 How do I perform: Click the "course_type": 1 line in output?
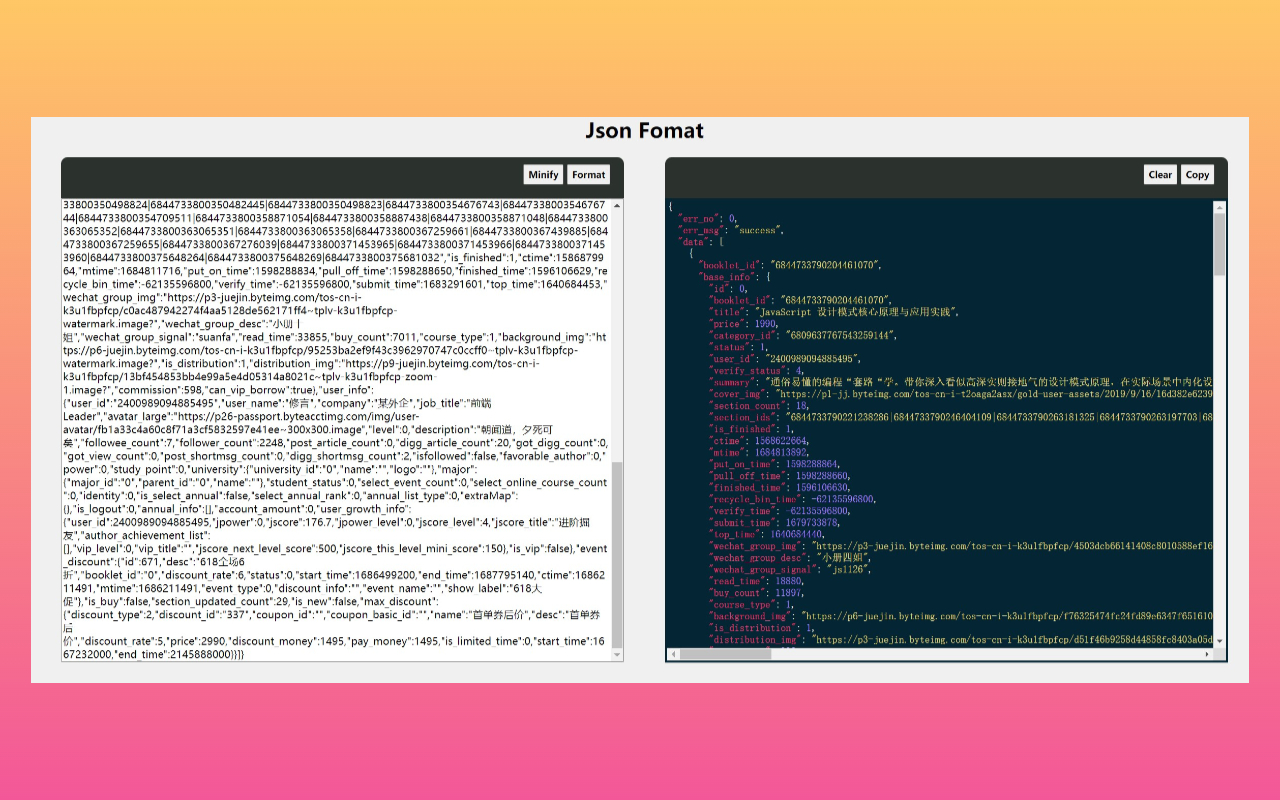(x=750, y=604)
